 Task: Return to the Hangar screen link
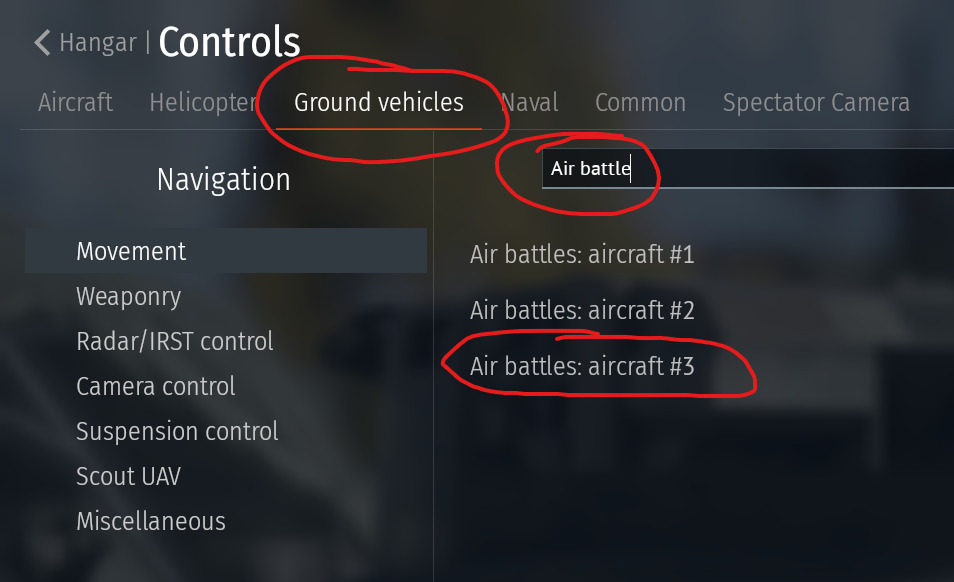pyautogui.click(x=98, y=43)
